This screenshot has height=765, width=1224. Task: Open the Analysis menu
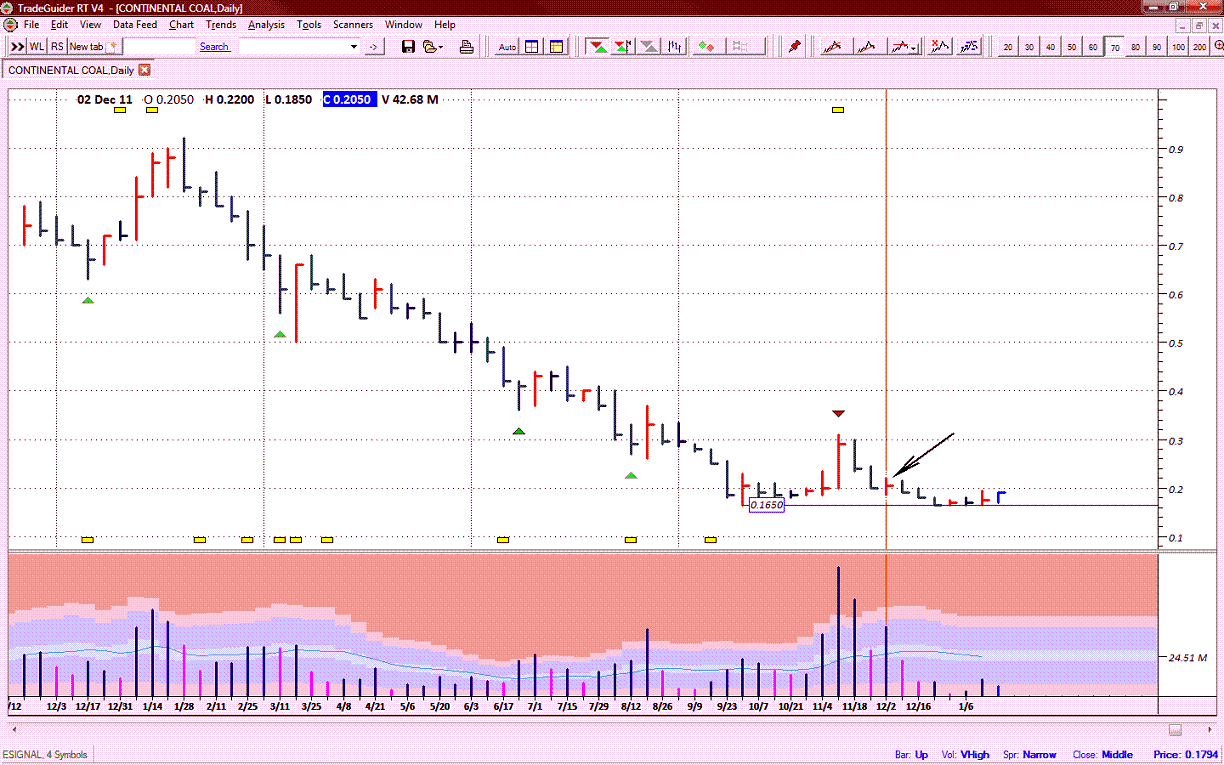point(266,24)
